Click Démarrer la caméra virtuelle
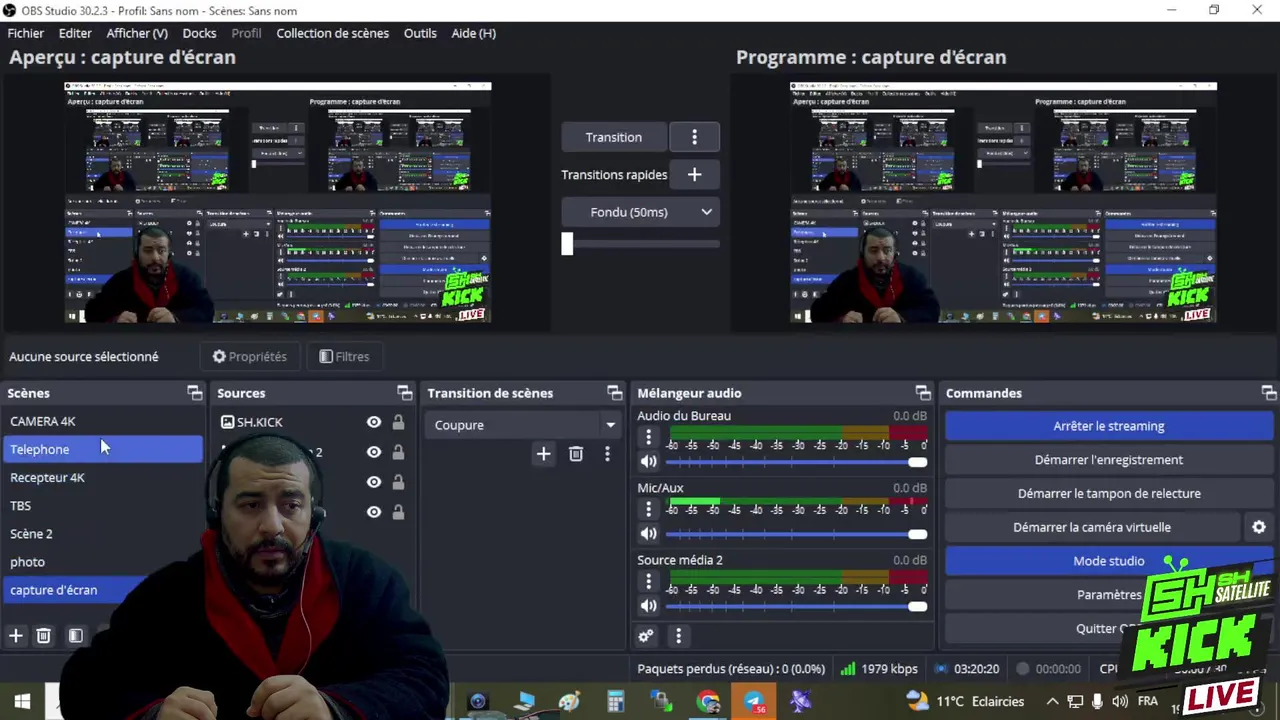1280x720 pixels. (x=1092, y=527)
